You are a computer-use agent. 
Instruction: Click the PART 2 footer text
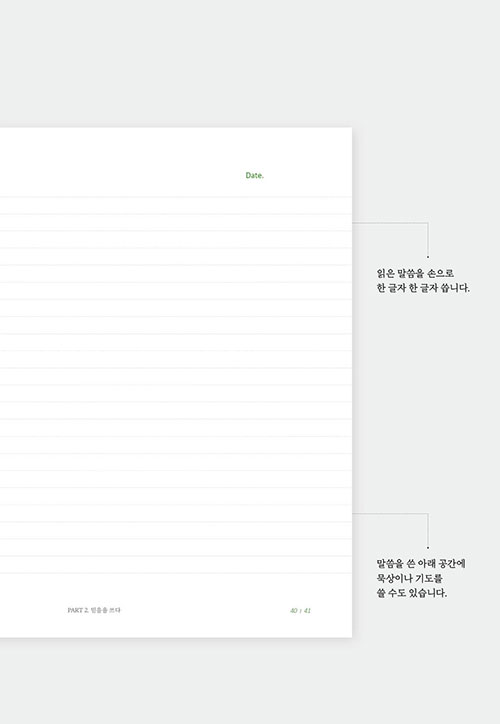94,610
